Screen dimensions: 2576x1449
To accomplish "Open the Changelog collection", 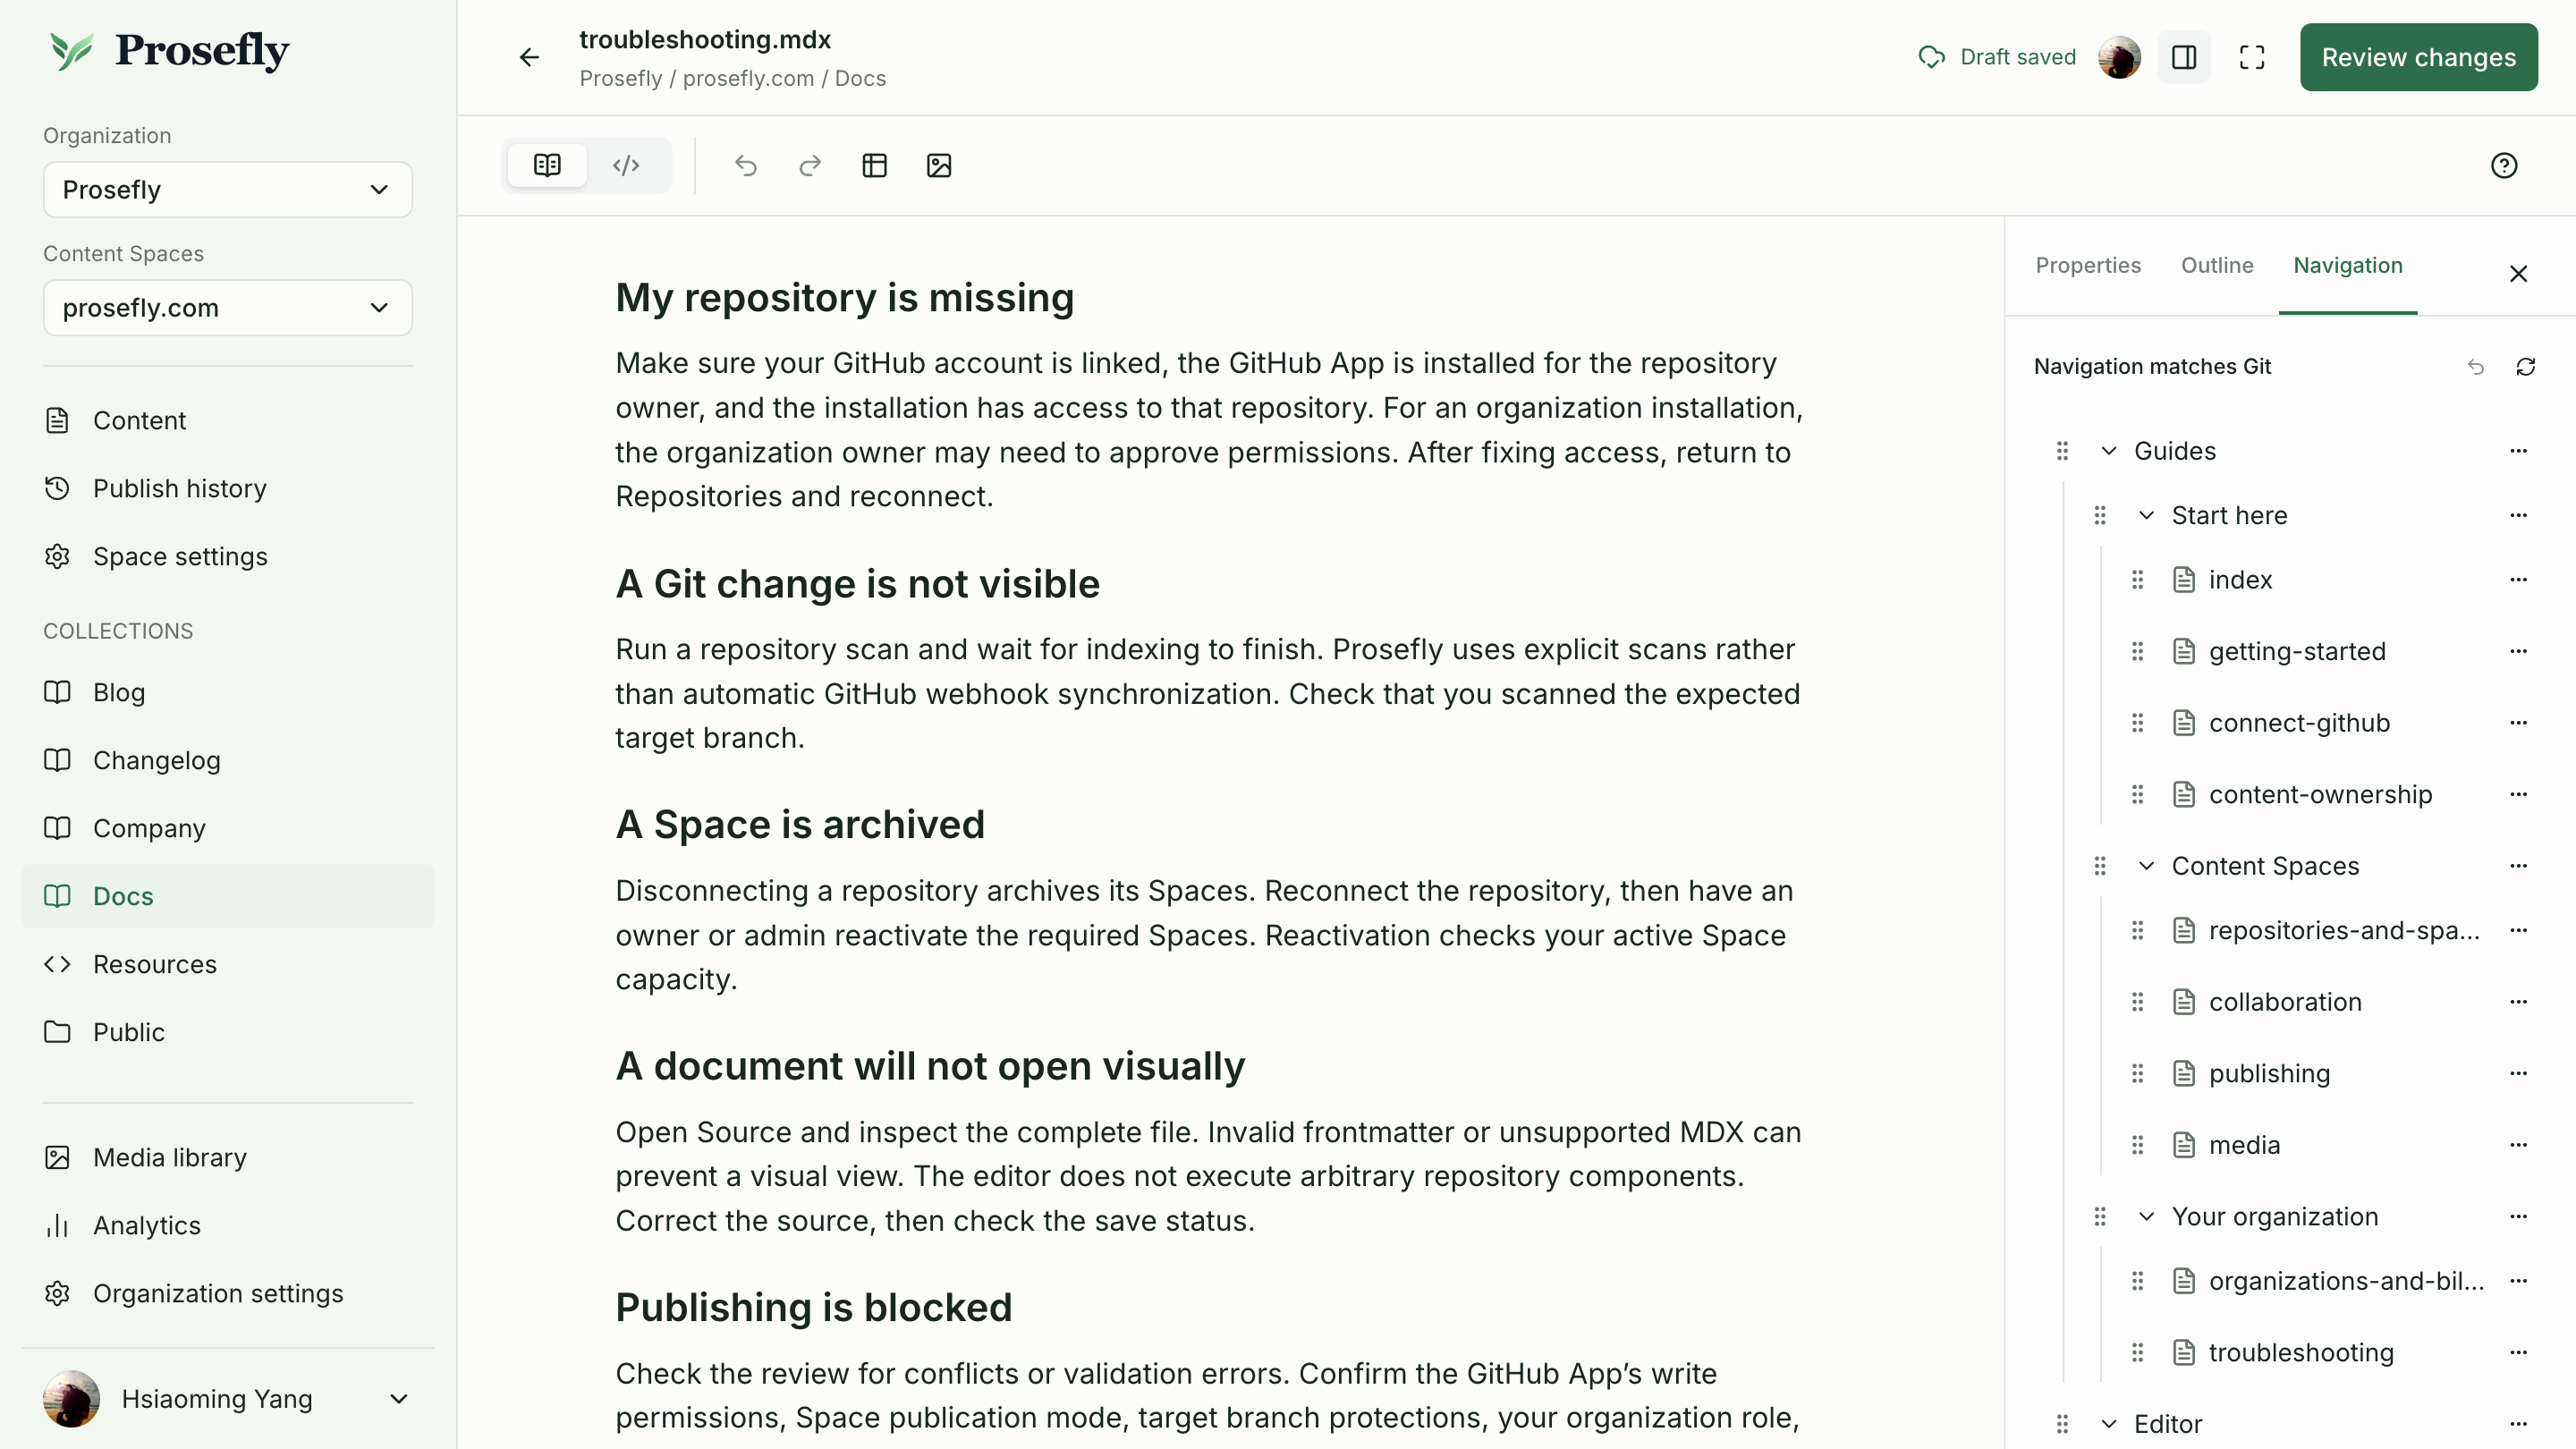I will pos(227,760).
